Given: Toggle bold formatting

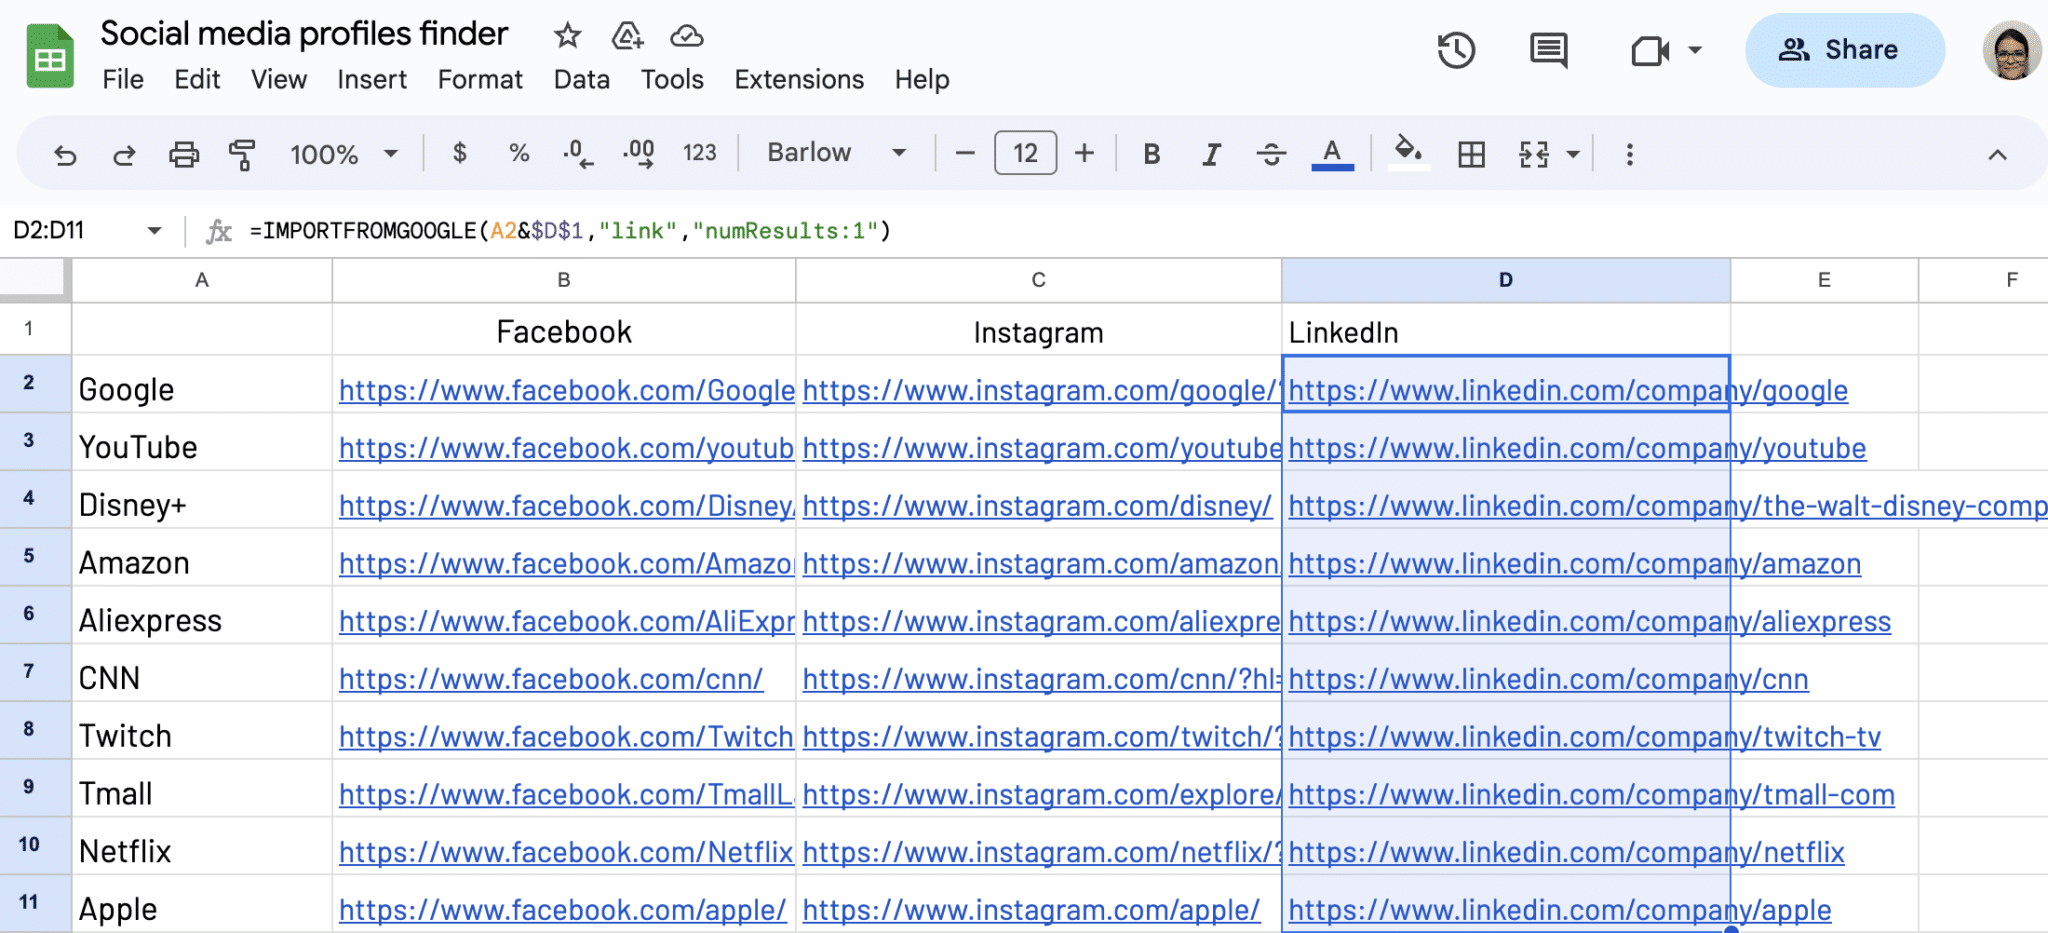Looking at the screenshot, I should [1151, 153].
